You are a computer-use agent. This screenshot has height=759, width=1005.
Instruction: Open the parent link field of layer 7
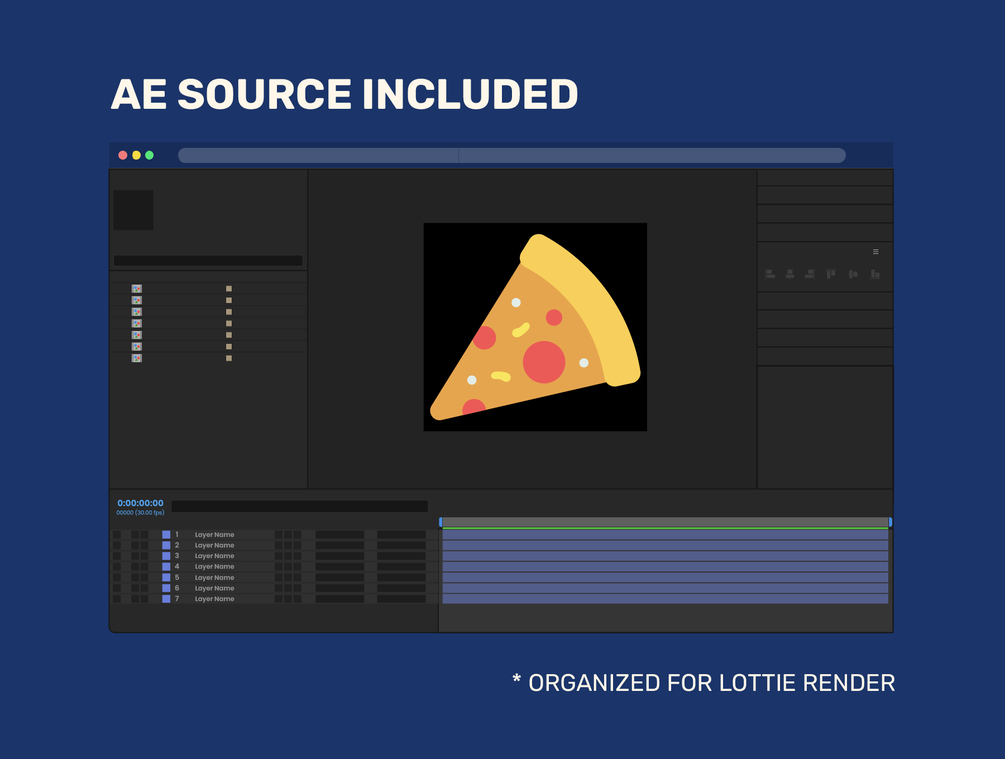pyautogui.click(x=401, y=599)
